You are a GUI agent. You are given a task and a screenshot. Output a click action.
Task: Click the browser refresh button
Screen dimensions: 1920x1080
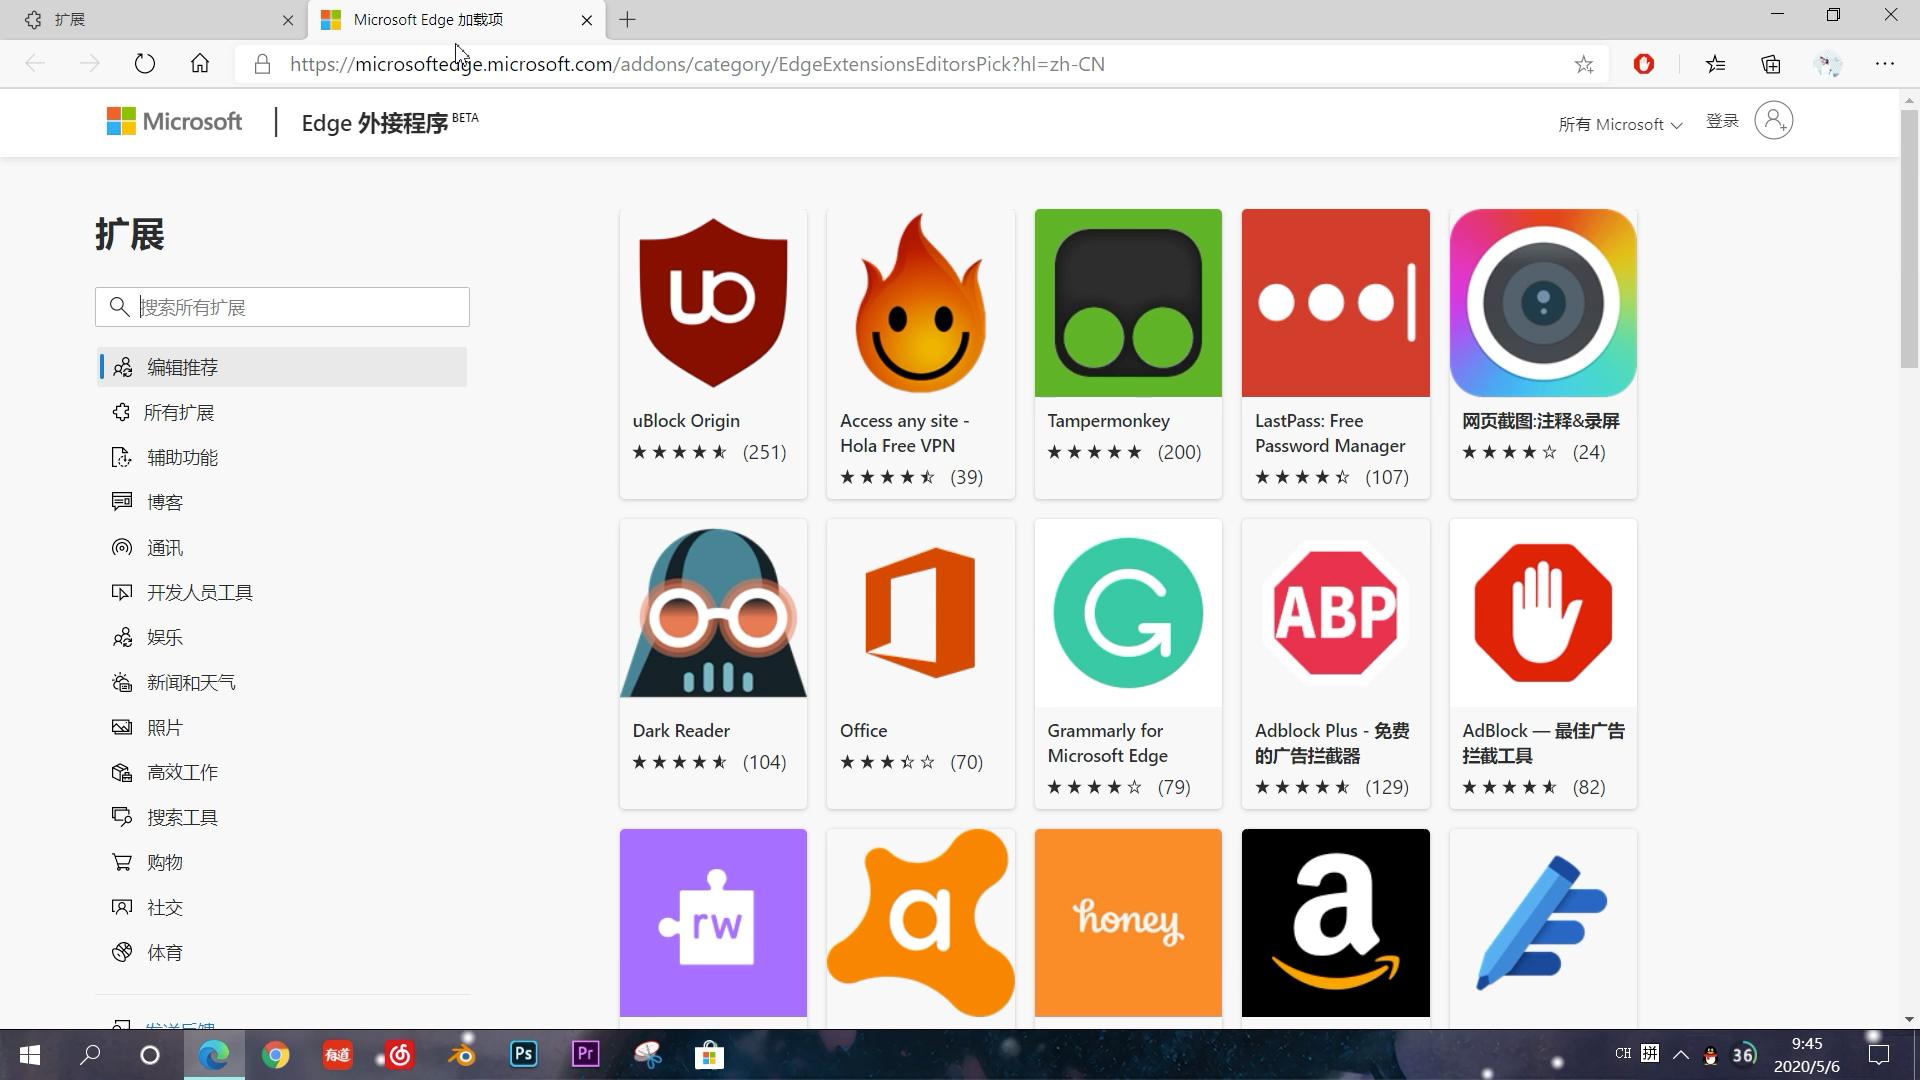[145, 64]
